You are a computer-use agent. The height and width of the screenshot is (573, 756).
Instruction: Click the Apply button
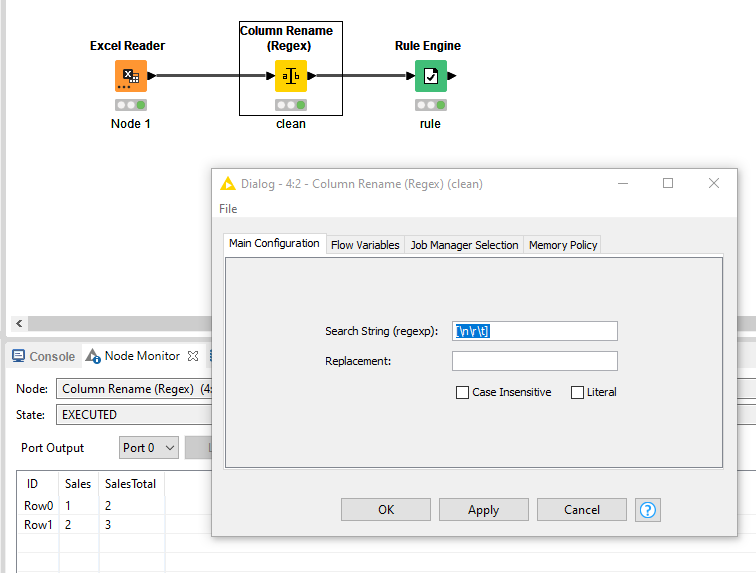[483, 510]
